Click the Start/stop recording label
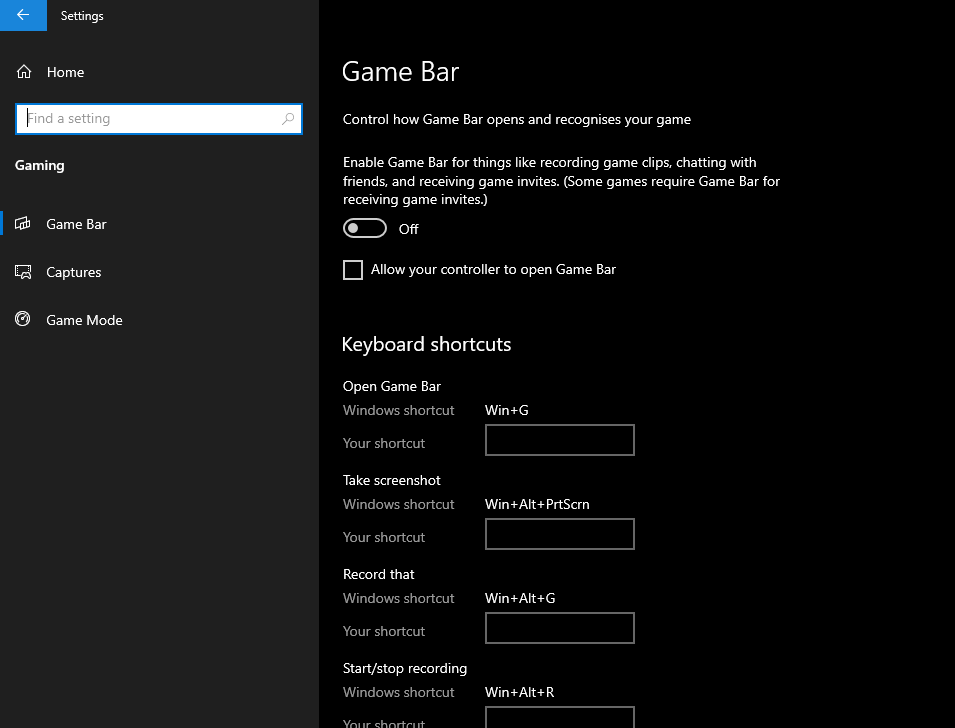The height and width of the screenshot is (728, 955). [x=405, y=668]
